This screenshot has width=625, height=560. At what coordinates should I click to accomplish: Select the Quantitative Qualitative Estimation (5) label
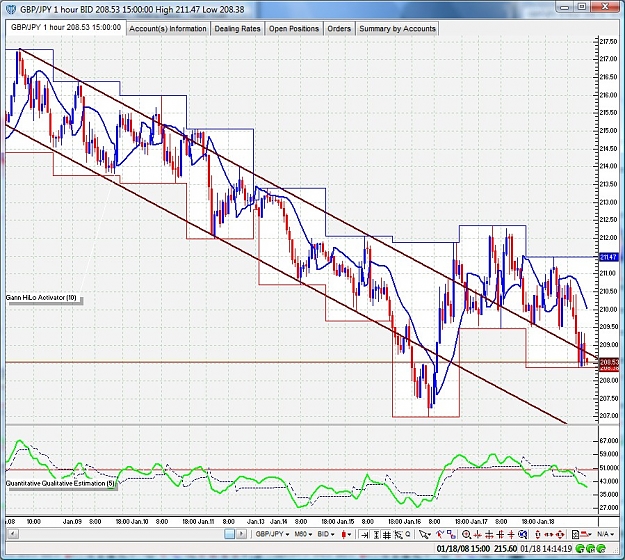61,483
